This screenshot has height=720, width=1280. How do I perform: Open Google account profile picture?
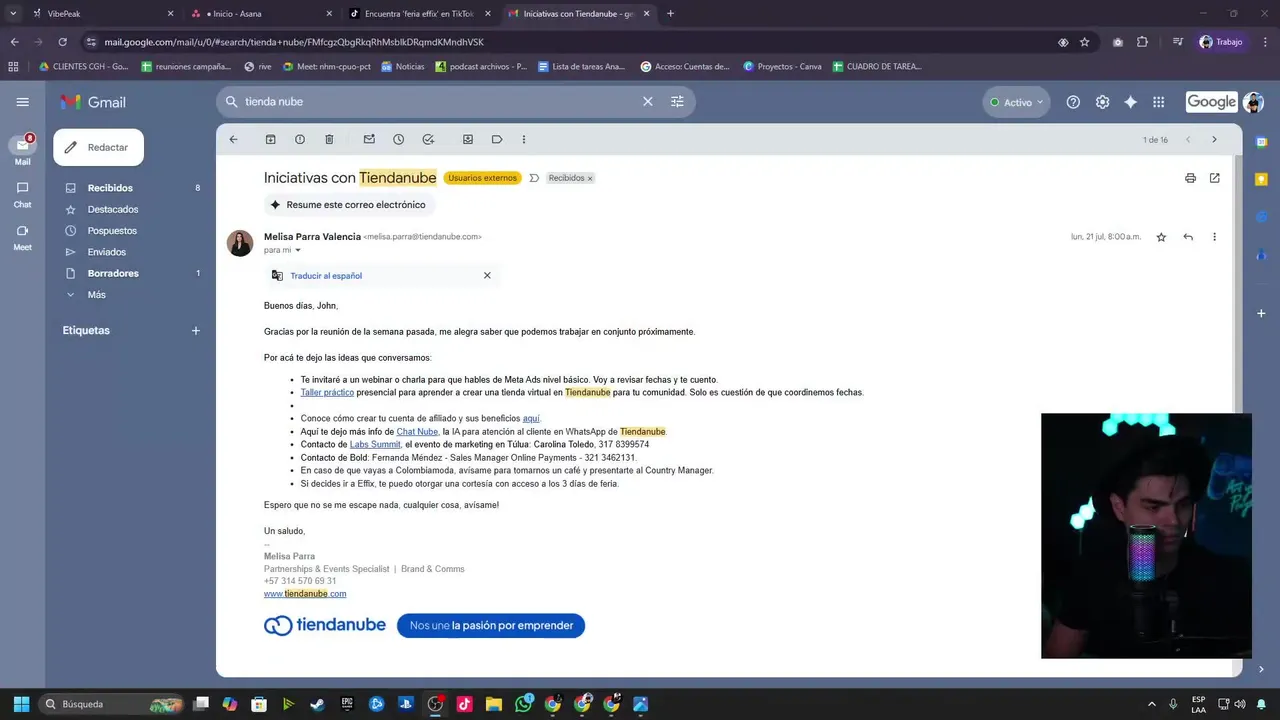[1253, 102]
